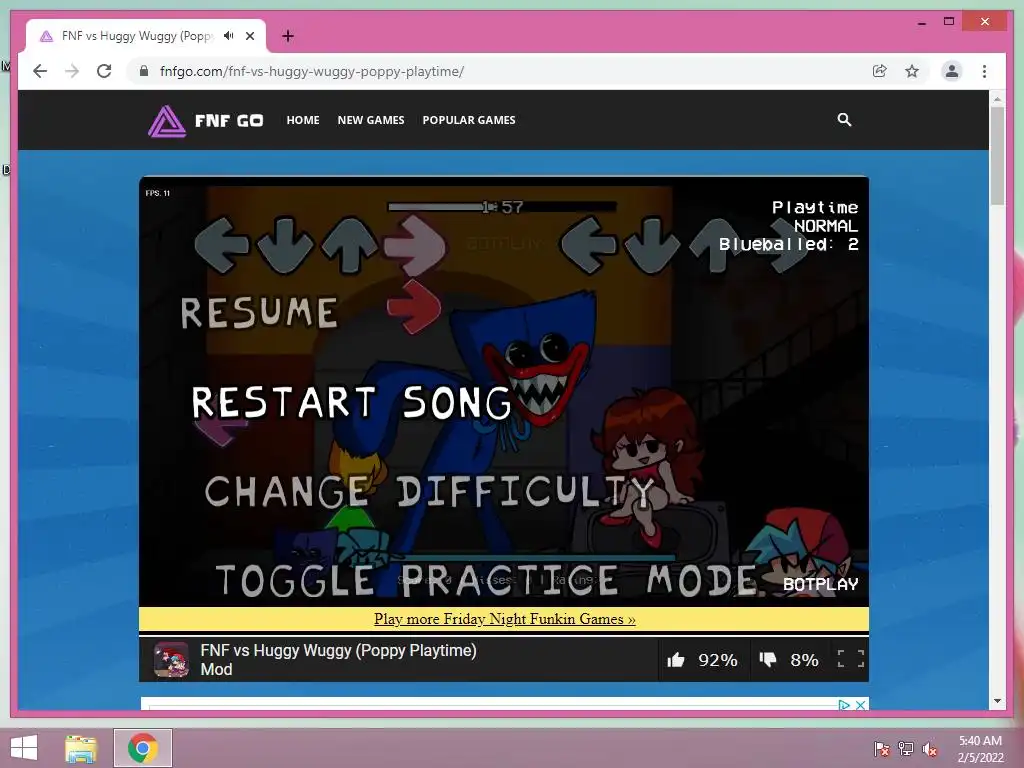Click the game thumbnail beside title

pyautogui.click(x=171, y=660)
